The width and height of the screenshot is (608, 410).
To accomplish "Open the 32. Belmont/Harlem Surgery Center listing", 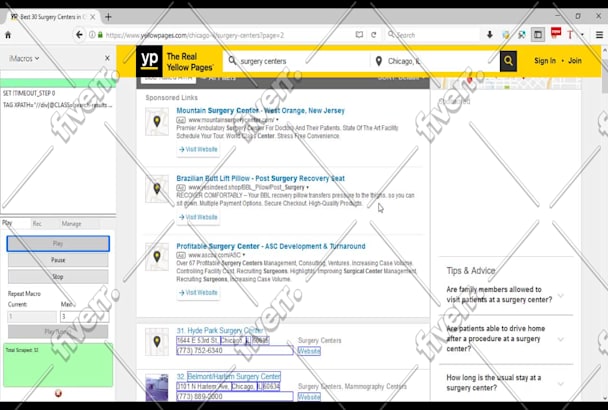I will click(229, 376).
